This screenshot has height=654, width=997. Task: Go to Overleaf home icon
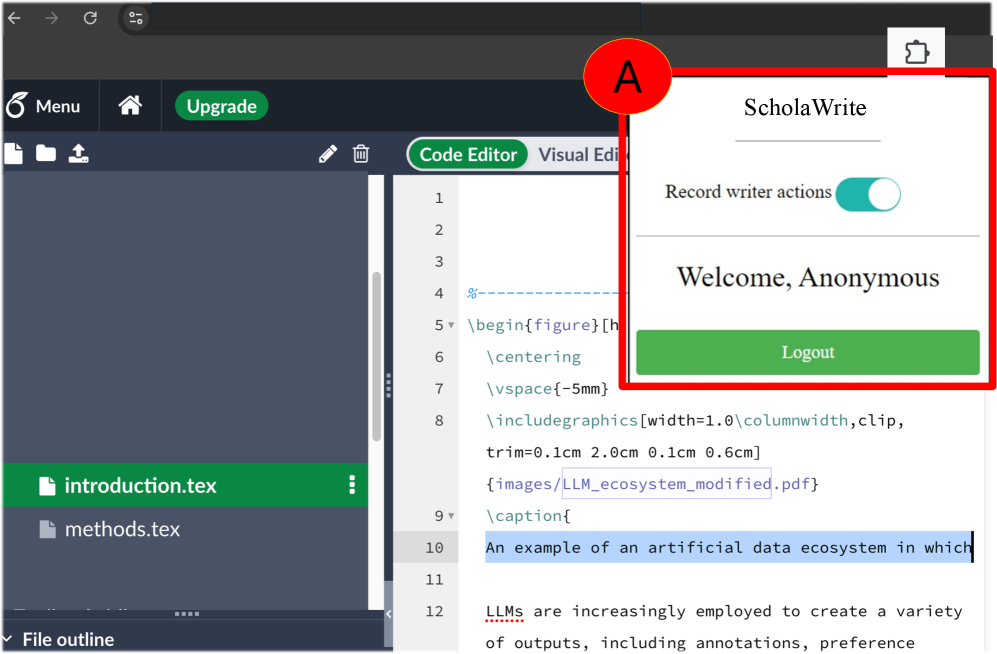pyautogui.click(x=130, y=106)
